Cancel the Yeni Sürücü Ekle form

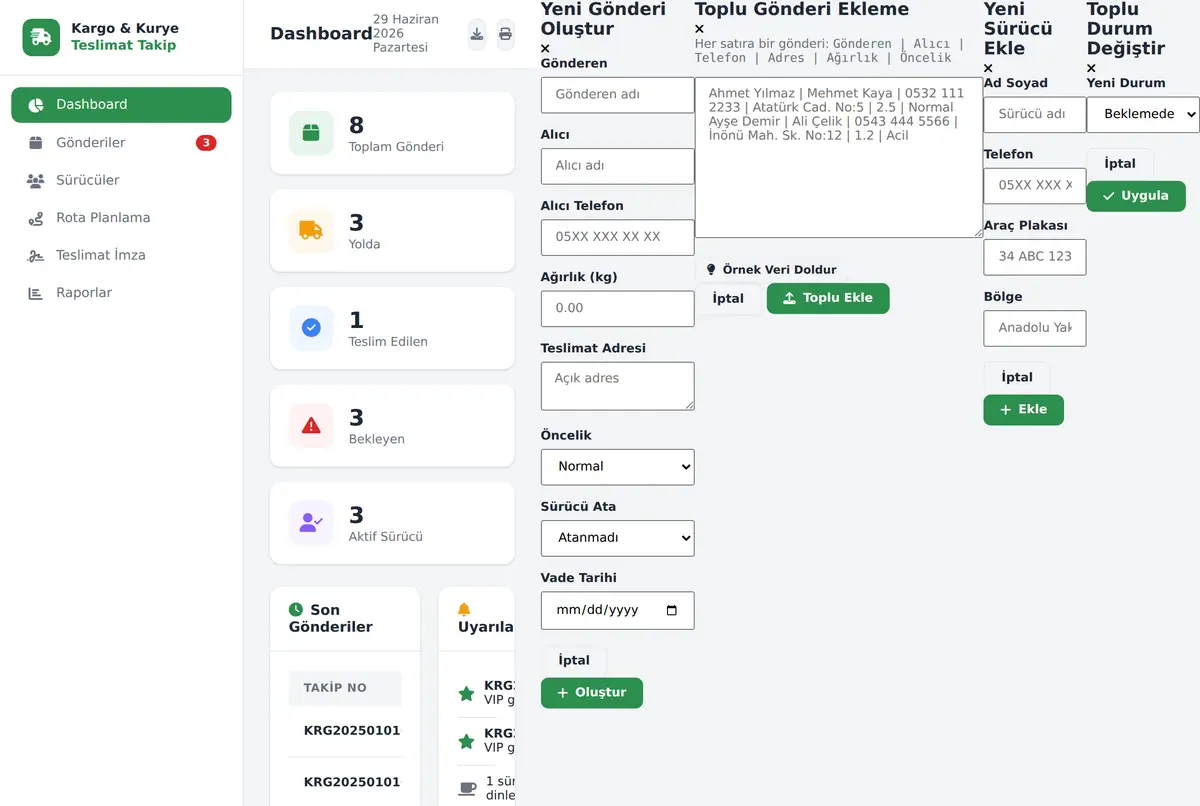1017,377
